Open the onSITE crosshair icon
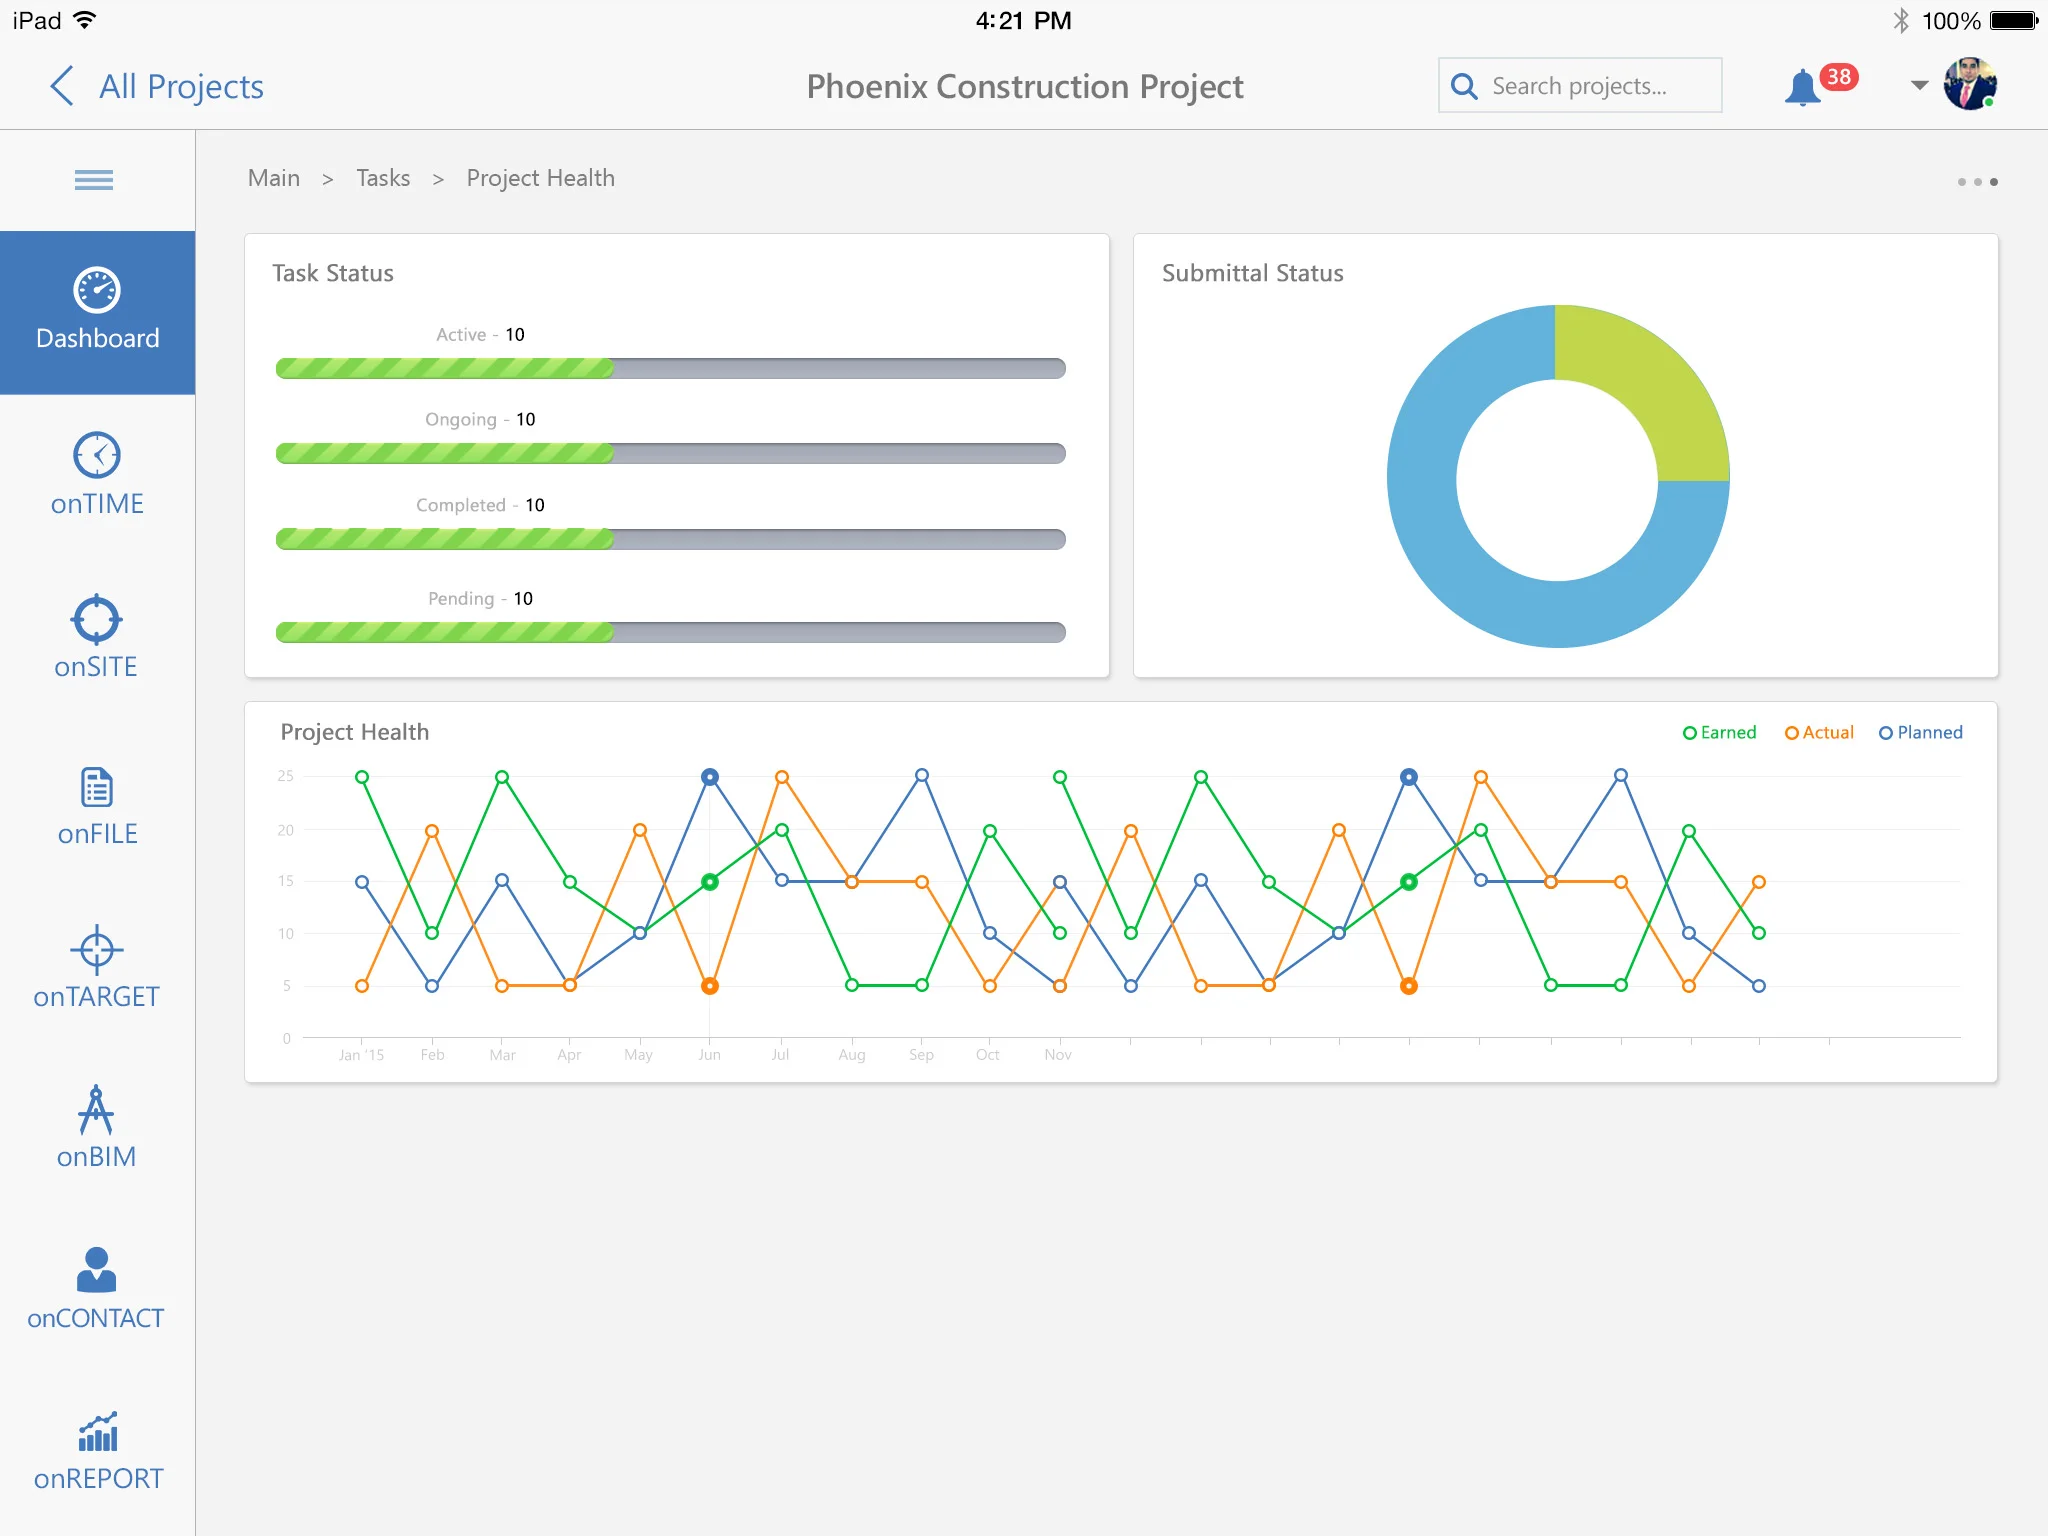This screenshot has width=2048, height=1536. pyautogui.click(x=97, y=620)
